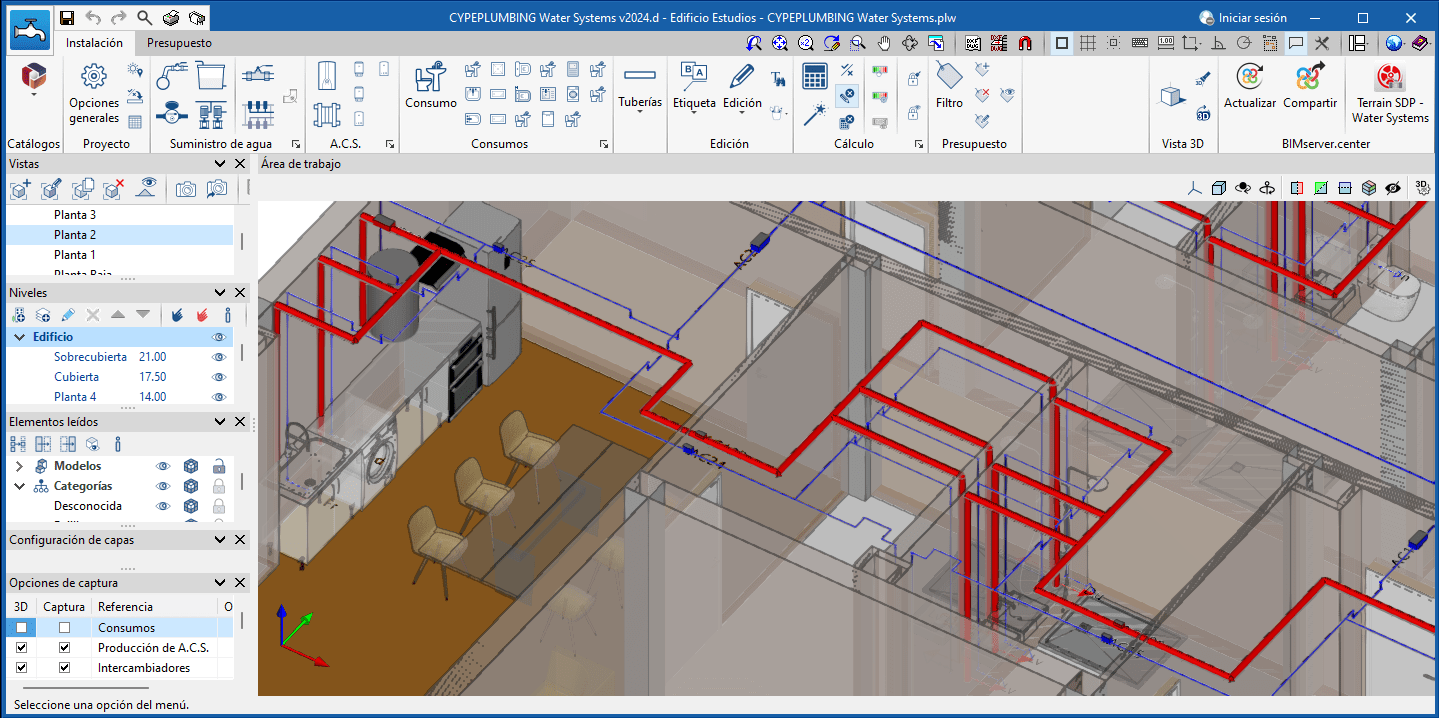Toggle visibility of Sobrecubierta level
This screenshot has width=1439, height=718.
coord(219,357)
